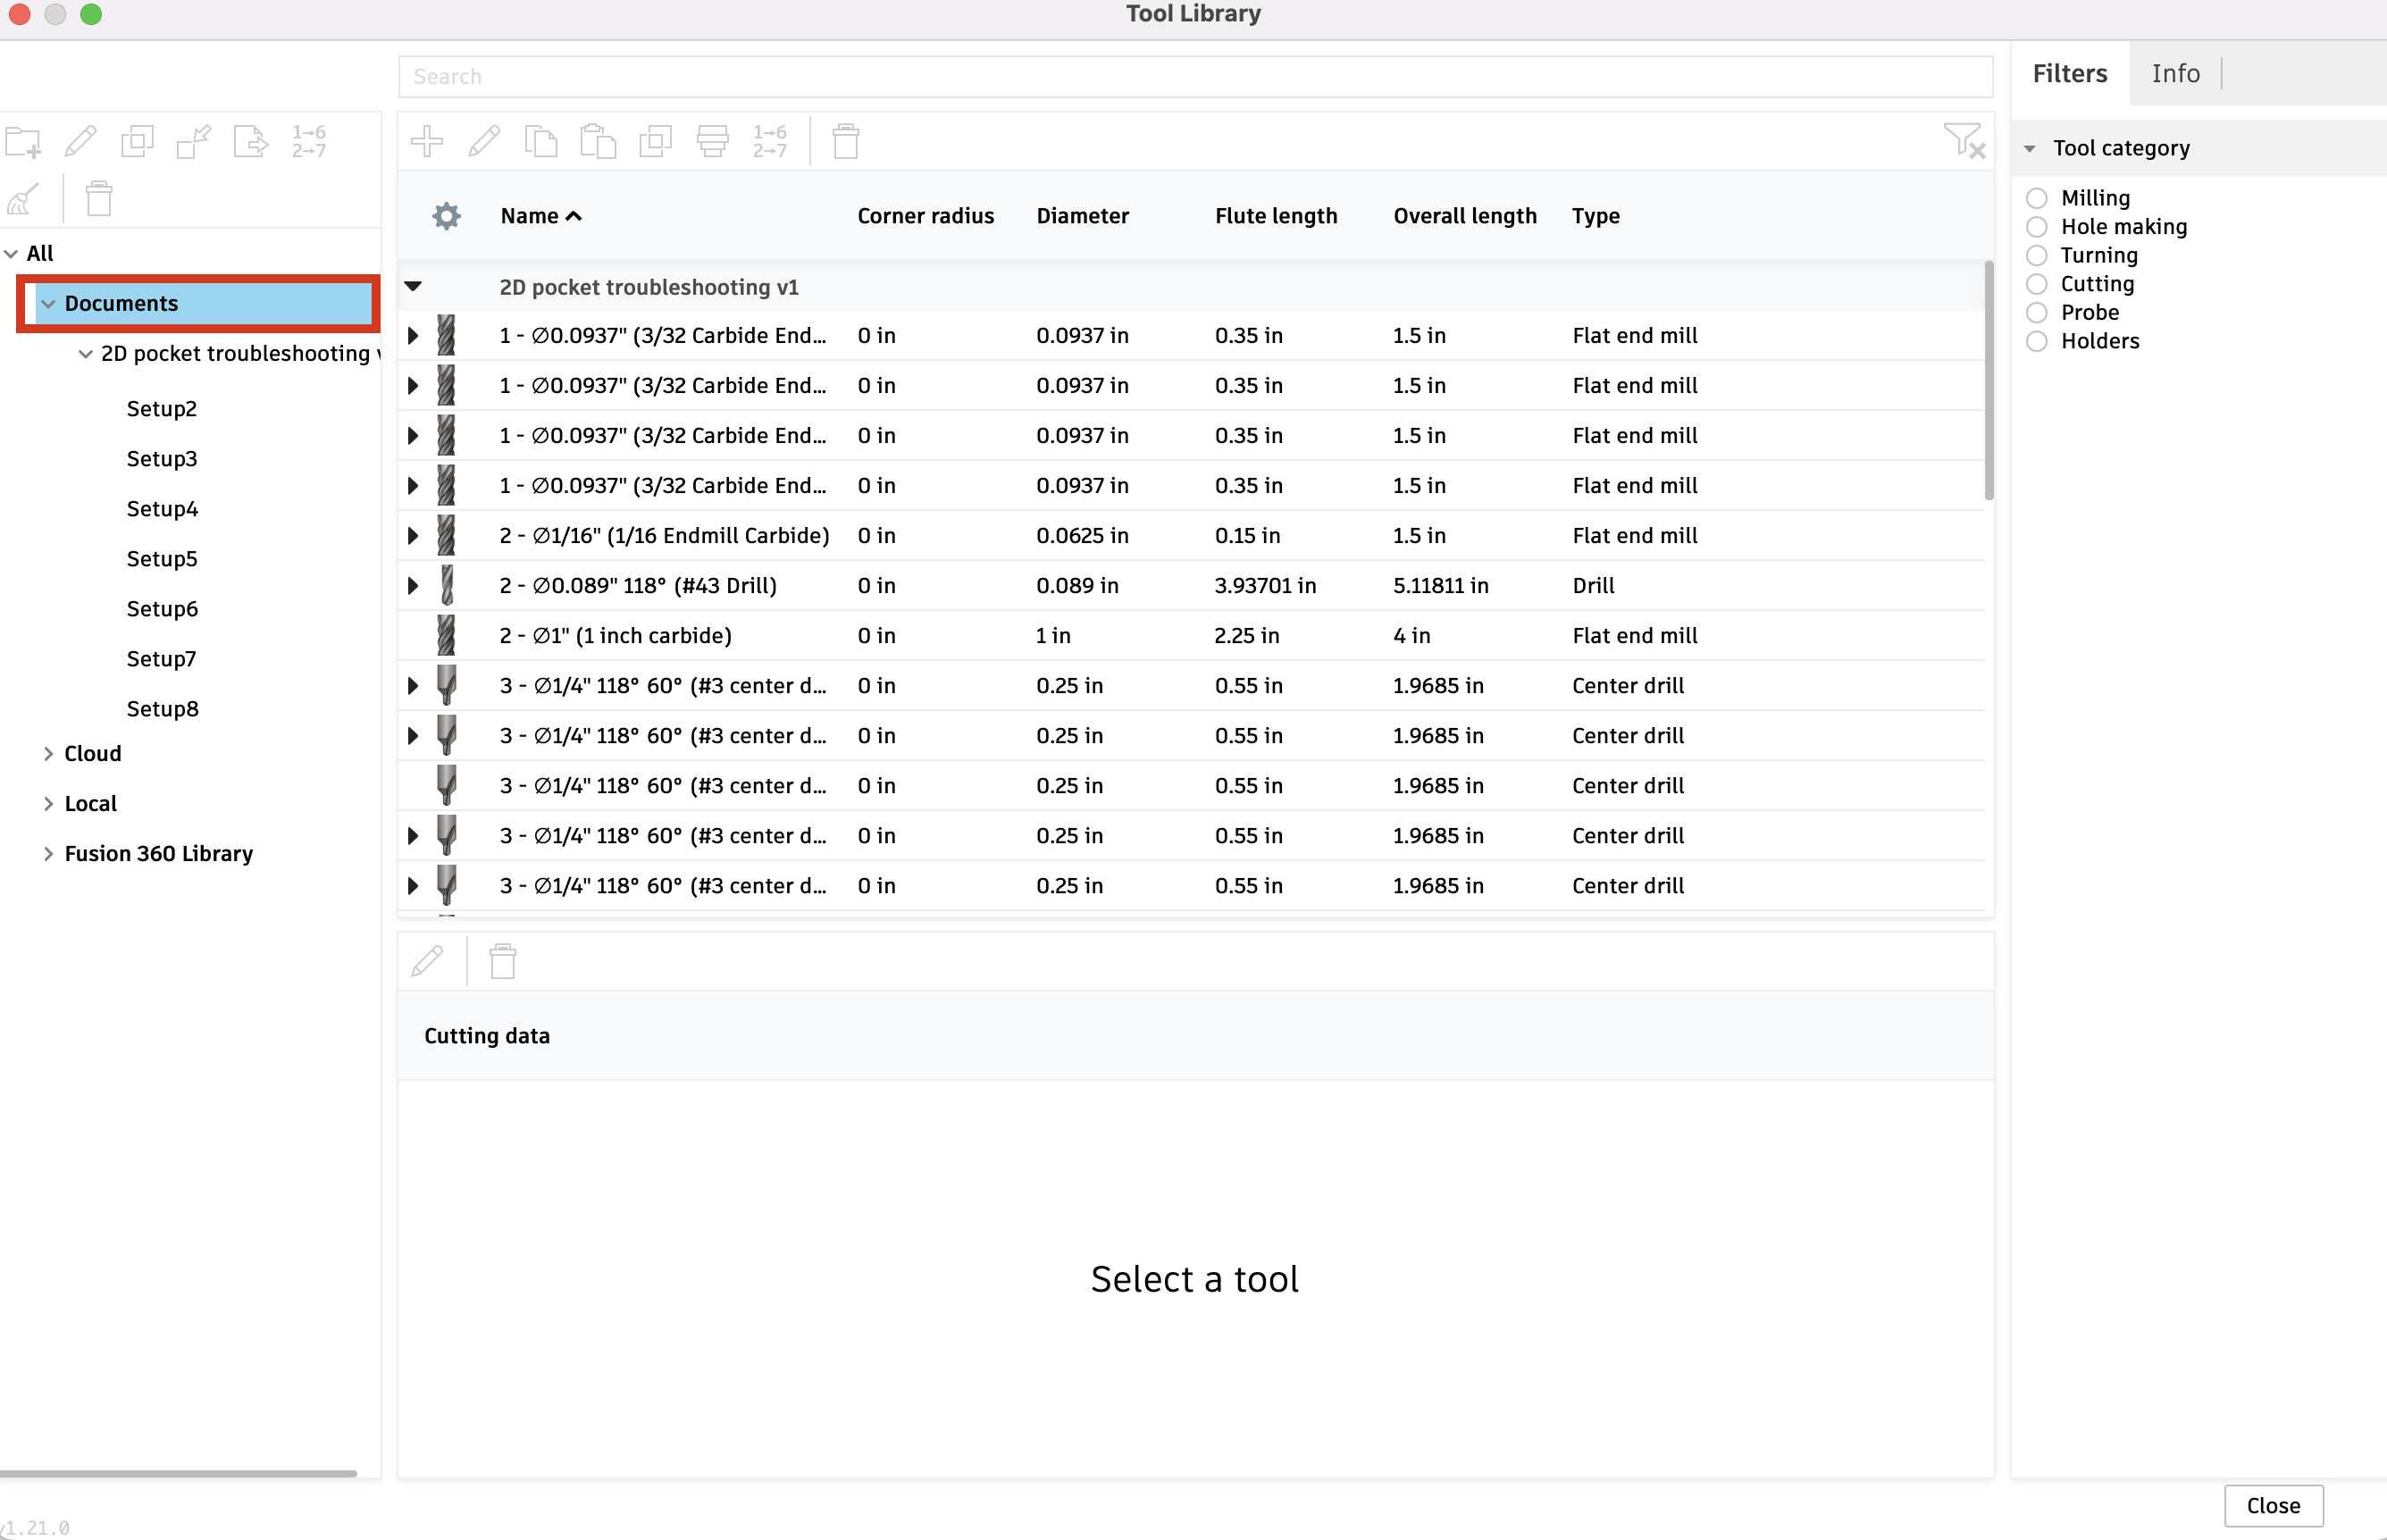Enable the Hole making filter
The width and height of the screenshot is (2387, 1540).
(2037, 226)
